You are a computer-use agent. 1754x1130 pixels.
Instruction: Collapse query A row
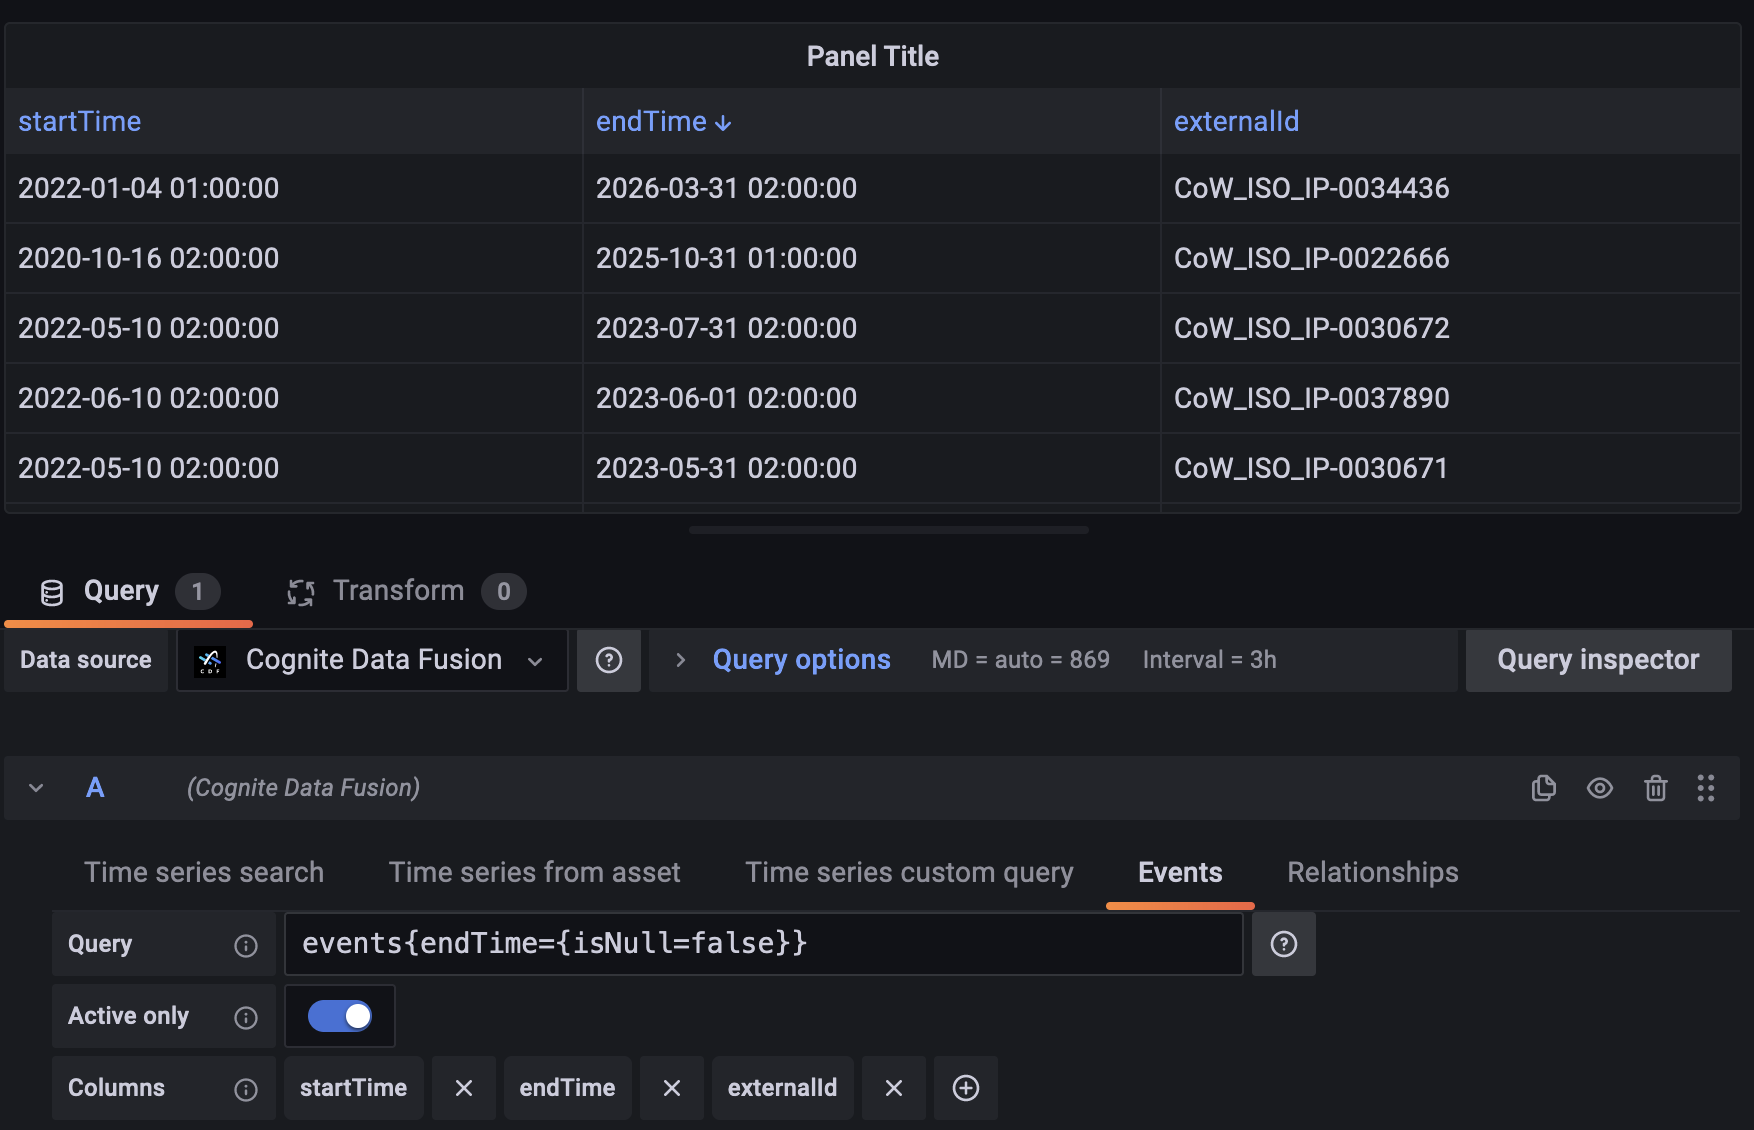[36, 788]
